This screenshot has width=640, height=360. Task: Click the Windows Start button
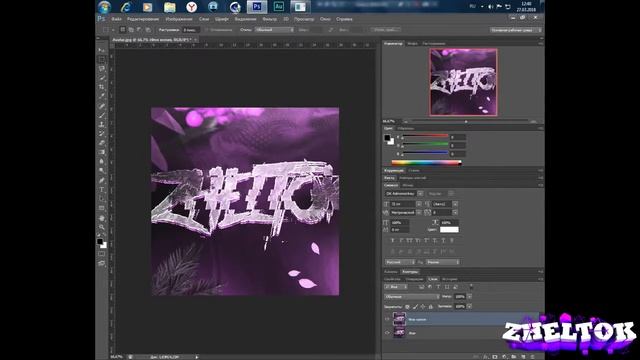[104, 7]
